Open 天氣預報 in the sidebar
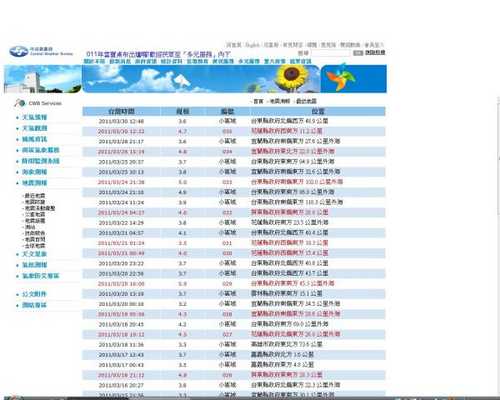Viewport: 500px width, 400px height. (34, 117)
